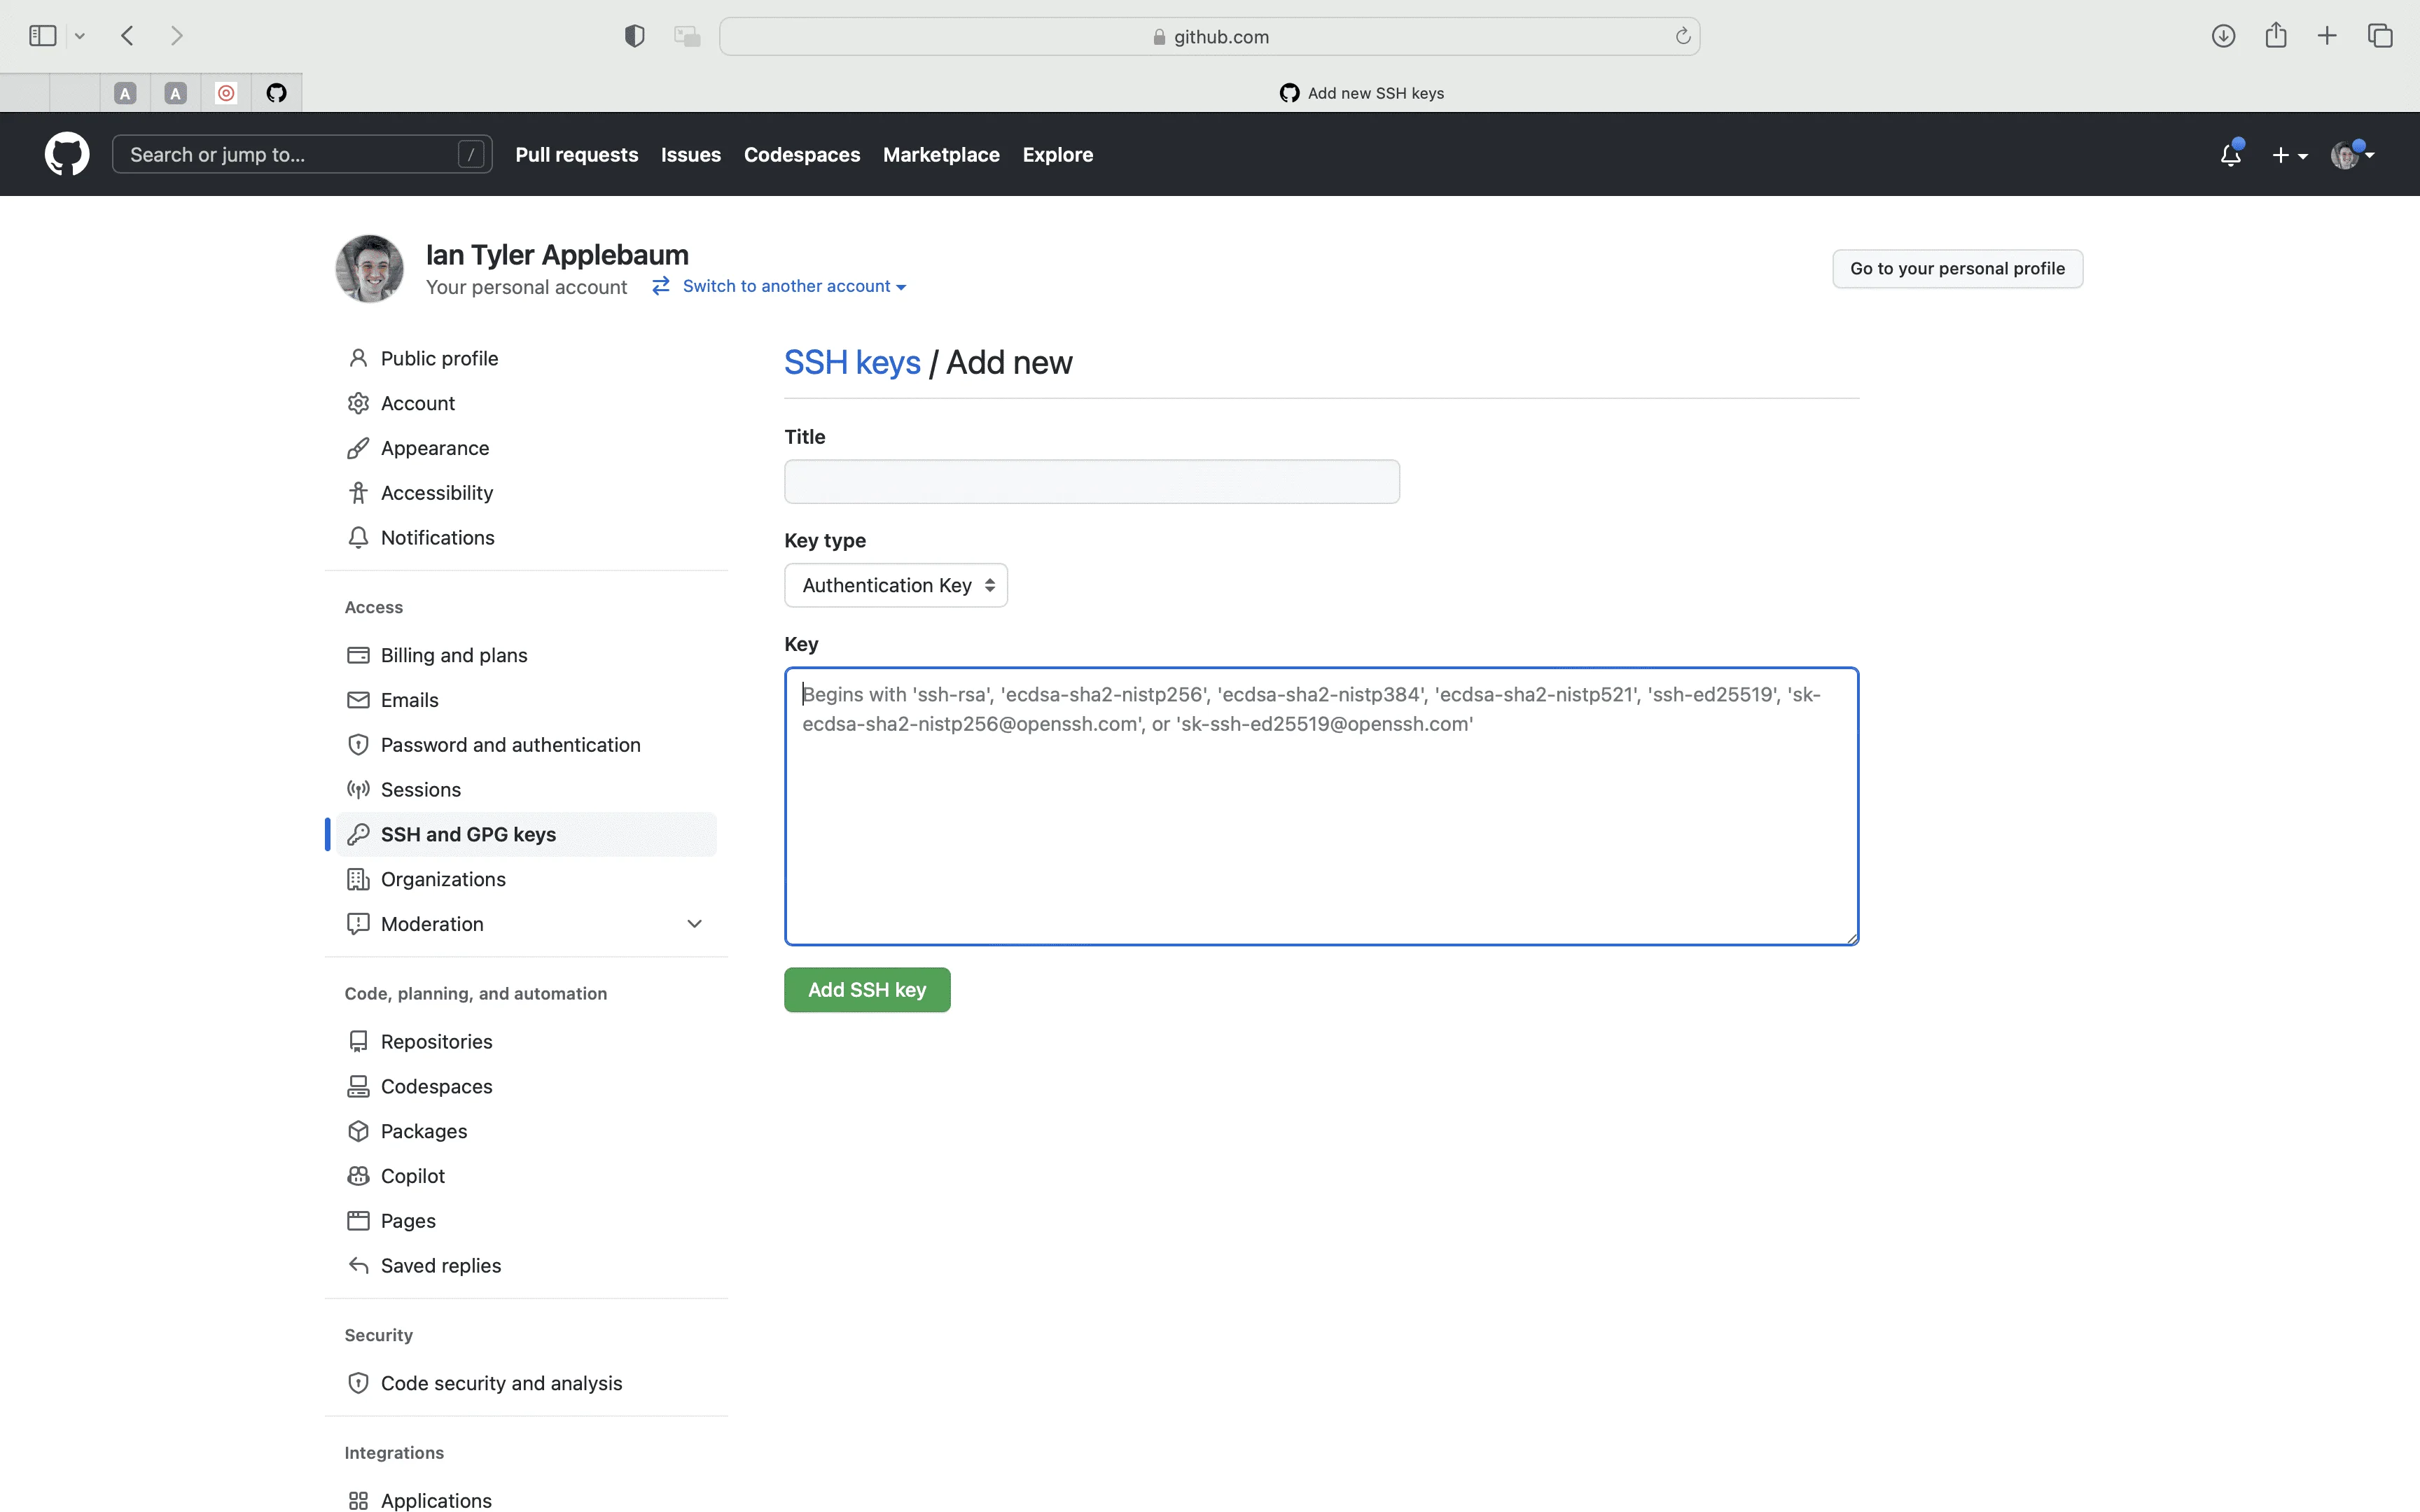Click Safari privacy shield icon

click(634, 37)
